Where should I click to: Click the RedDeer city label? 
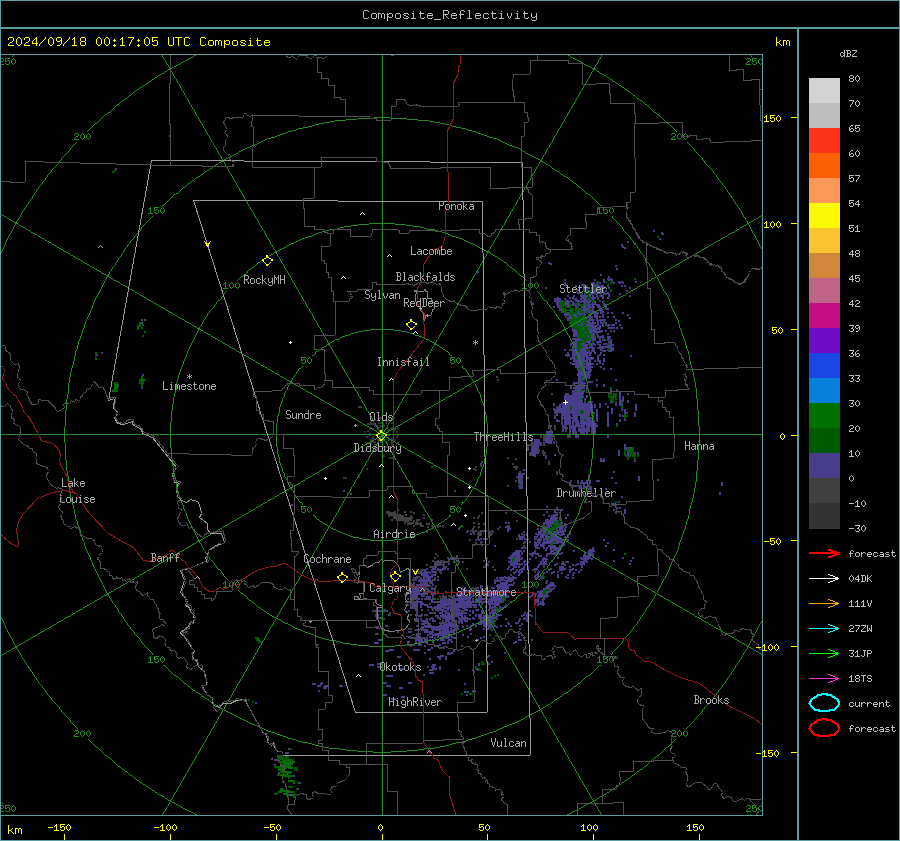[x=424, y=303]
